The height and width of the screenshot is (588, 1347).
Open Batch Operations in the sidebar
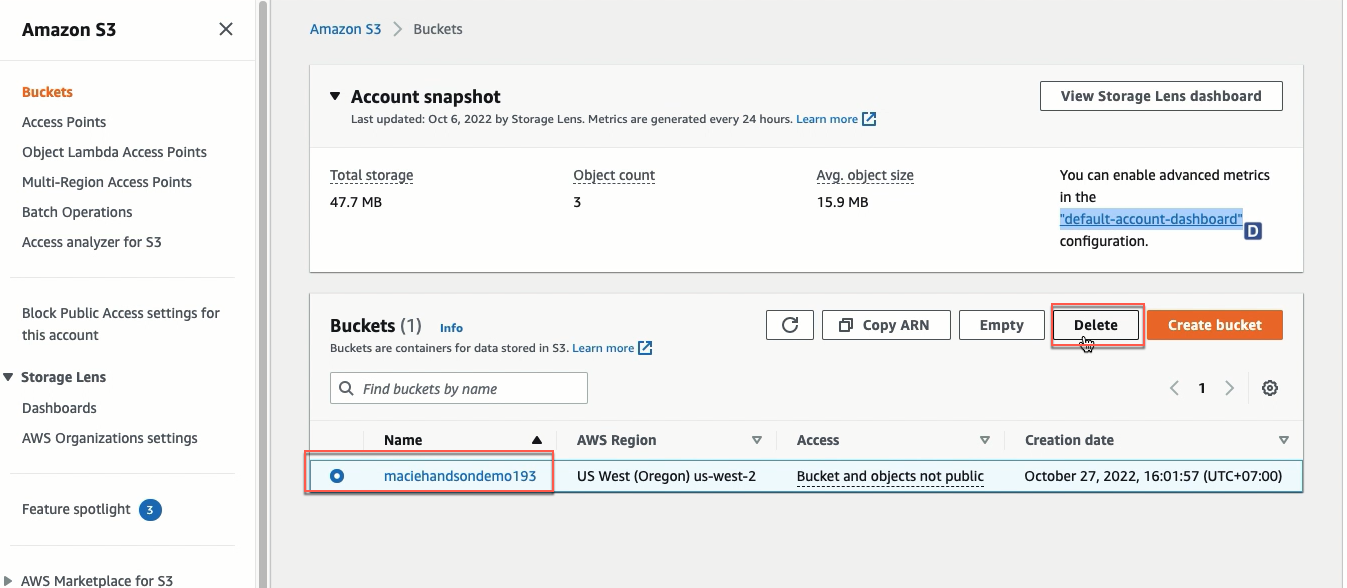pyautogui.click(x=77, y=212)
